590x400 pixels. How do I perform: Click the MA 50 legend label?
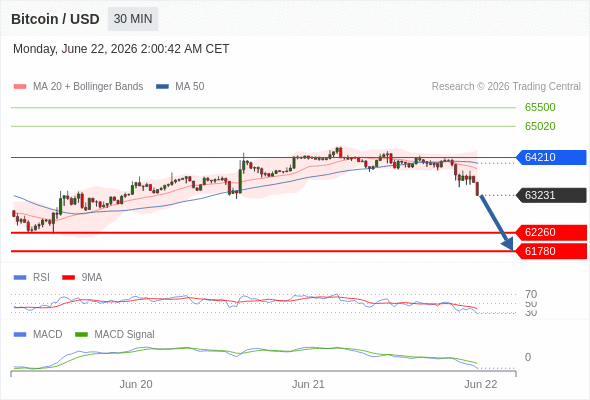[190, 87]
